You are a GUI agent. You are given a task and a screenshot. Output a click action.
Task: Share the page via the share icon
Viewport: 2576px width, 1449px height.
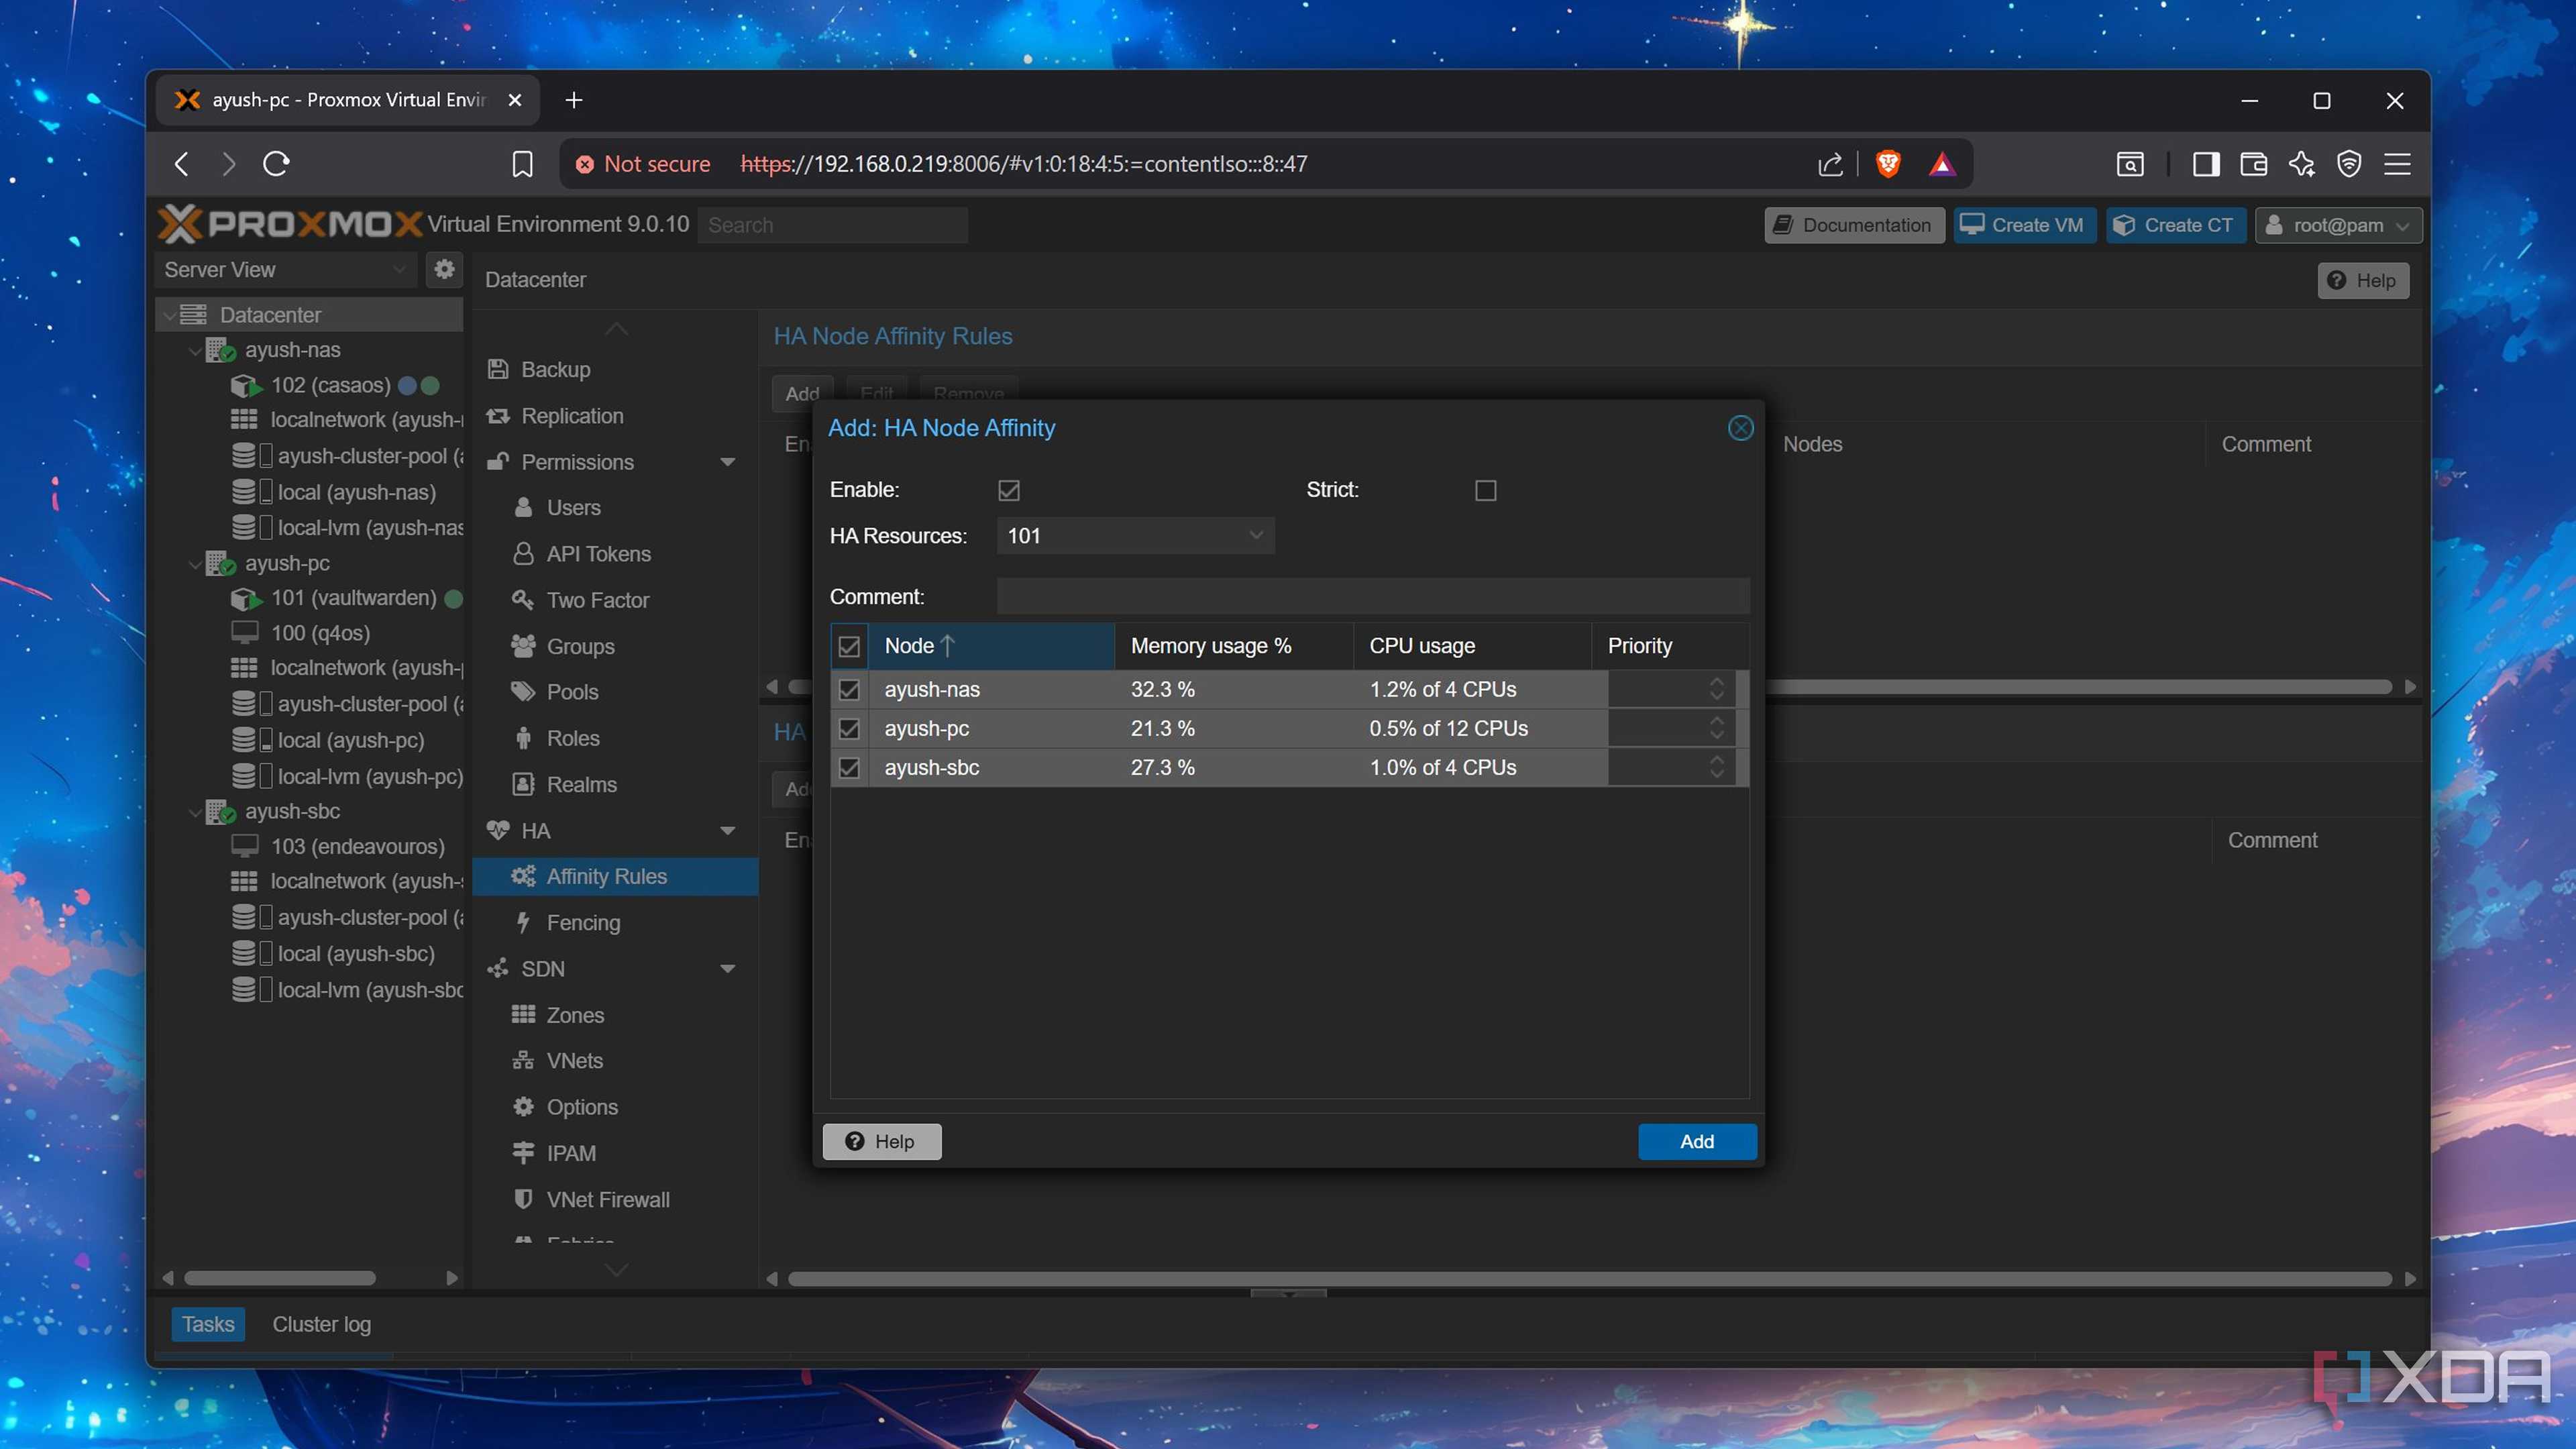click(1830, 164)
